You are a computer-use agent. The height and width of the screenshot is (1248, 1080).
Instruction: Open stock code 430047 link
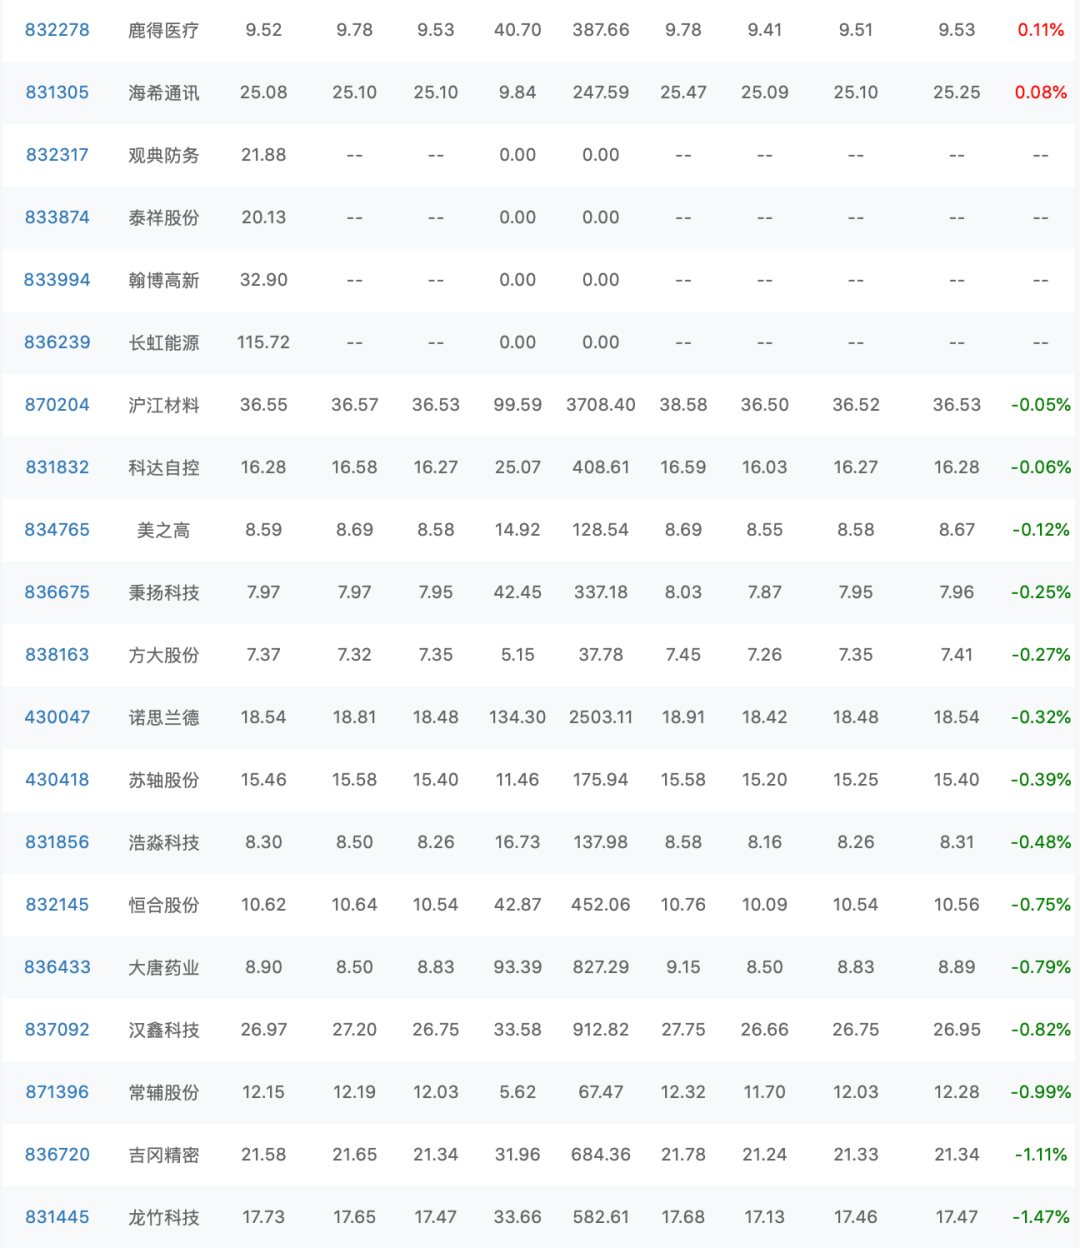(57, 717)
